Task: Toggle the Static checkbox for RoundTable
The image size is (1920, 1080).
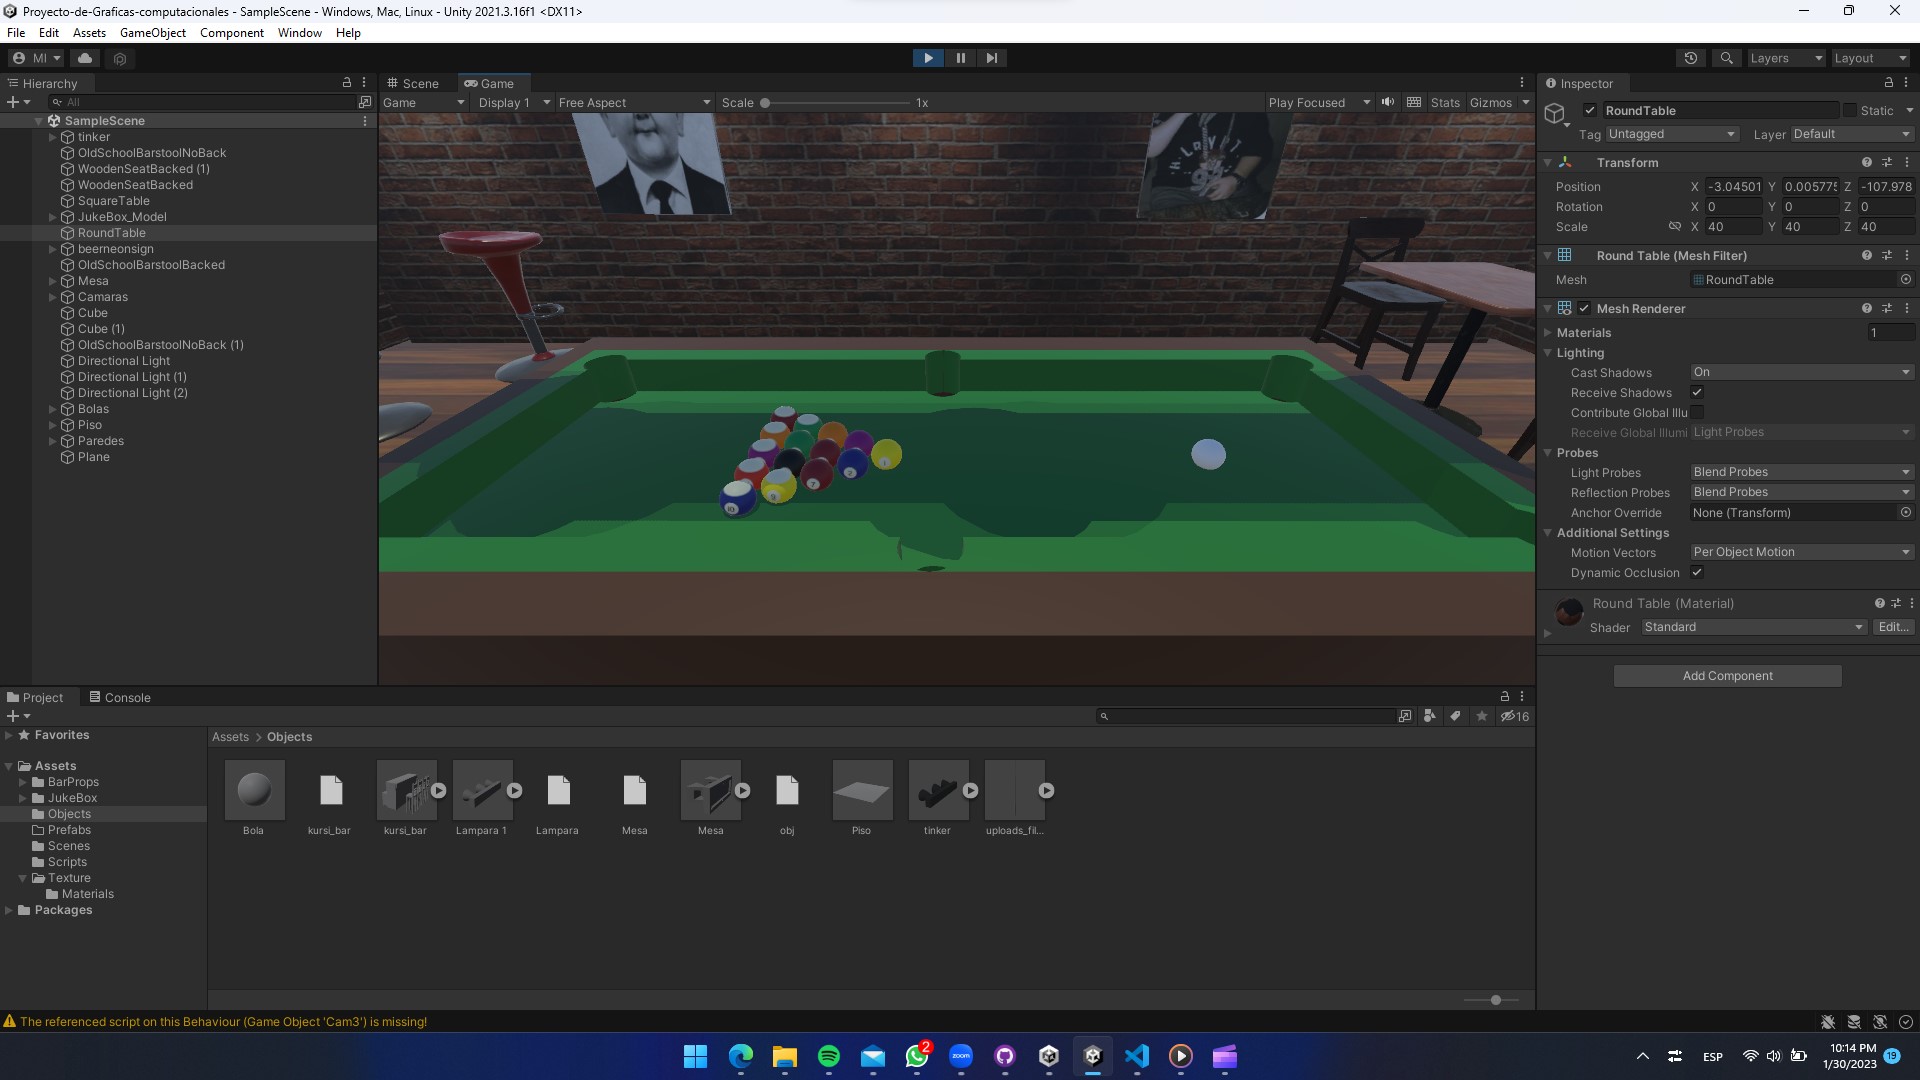Action: pyautogui.click(x=1850, y=110)
